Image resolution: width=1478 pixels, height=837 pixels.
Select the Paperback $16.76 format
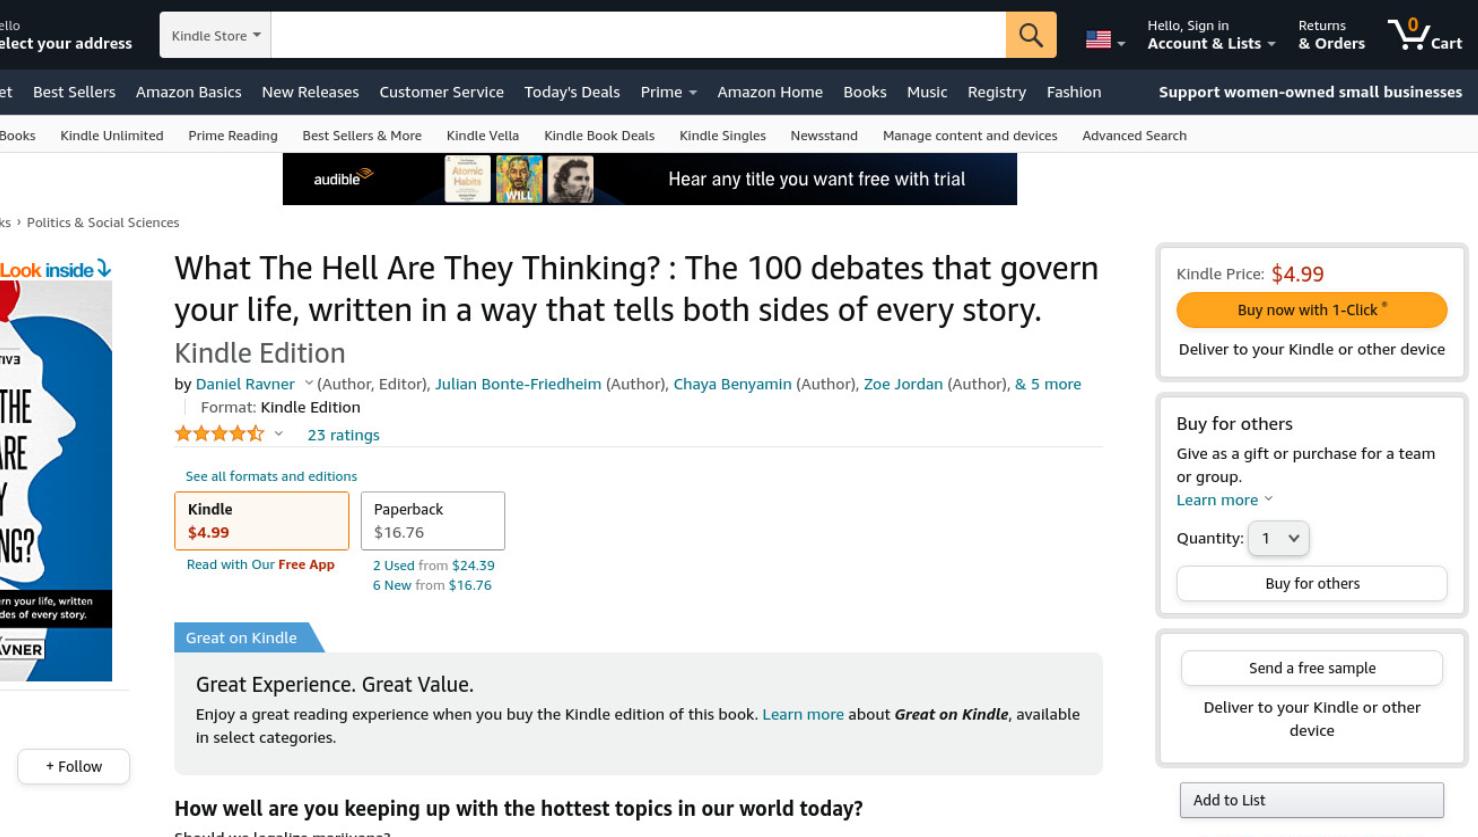click(x=433, y=520)
